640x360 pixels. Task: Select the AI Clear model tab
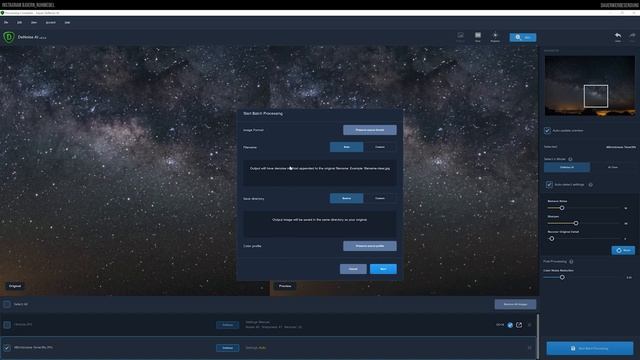click(x=613, y=167)
